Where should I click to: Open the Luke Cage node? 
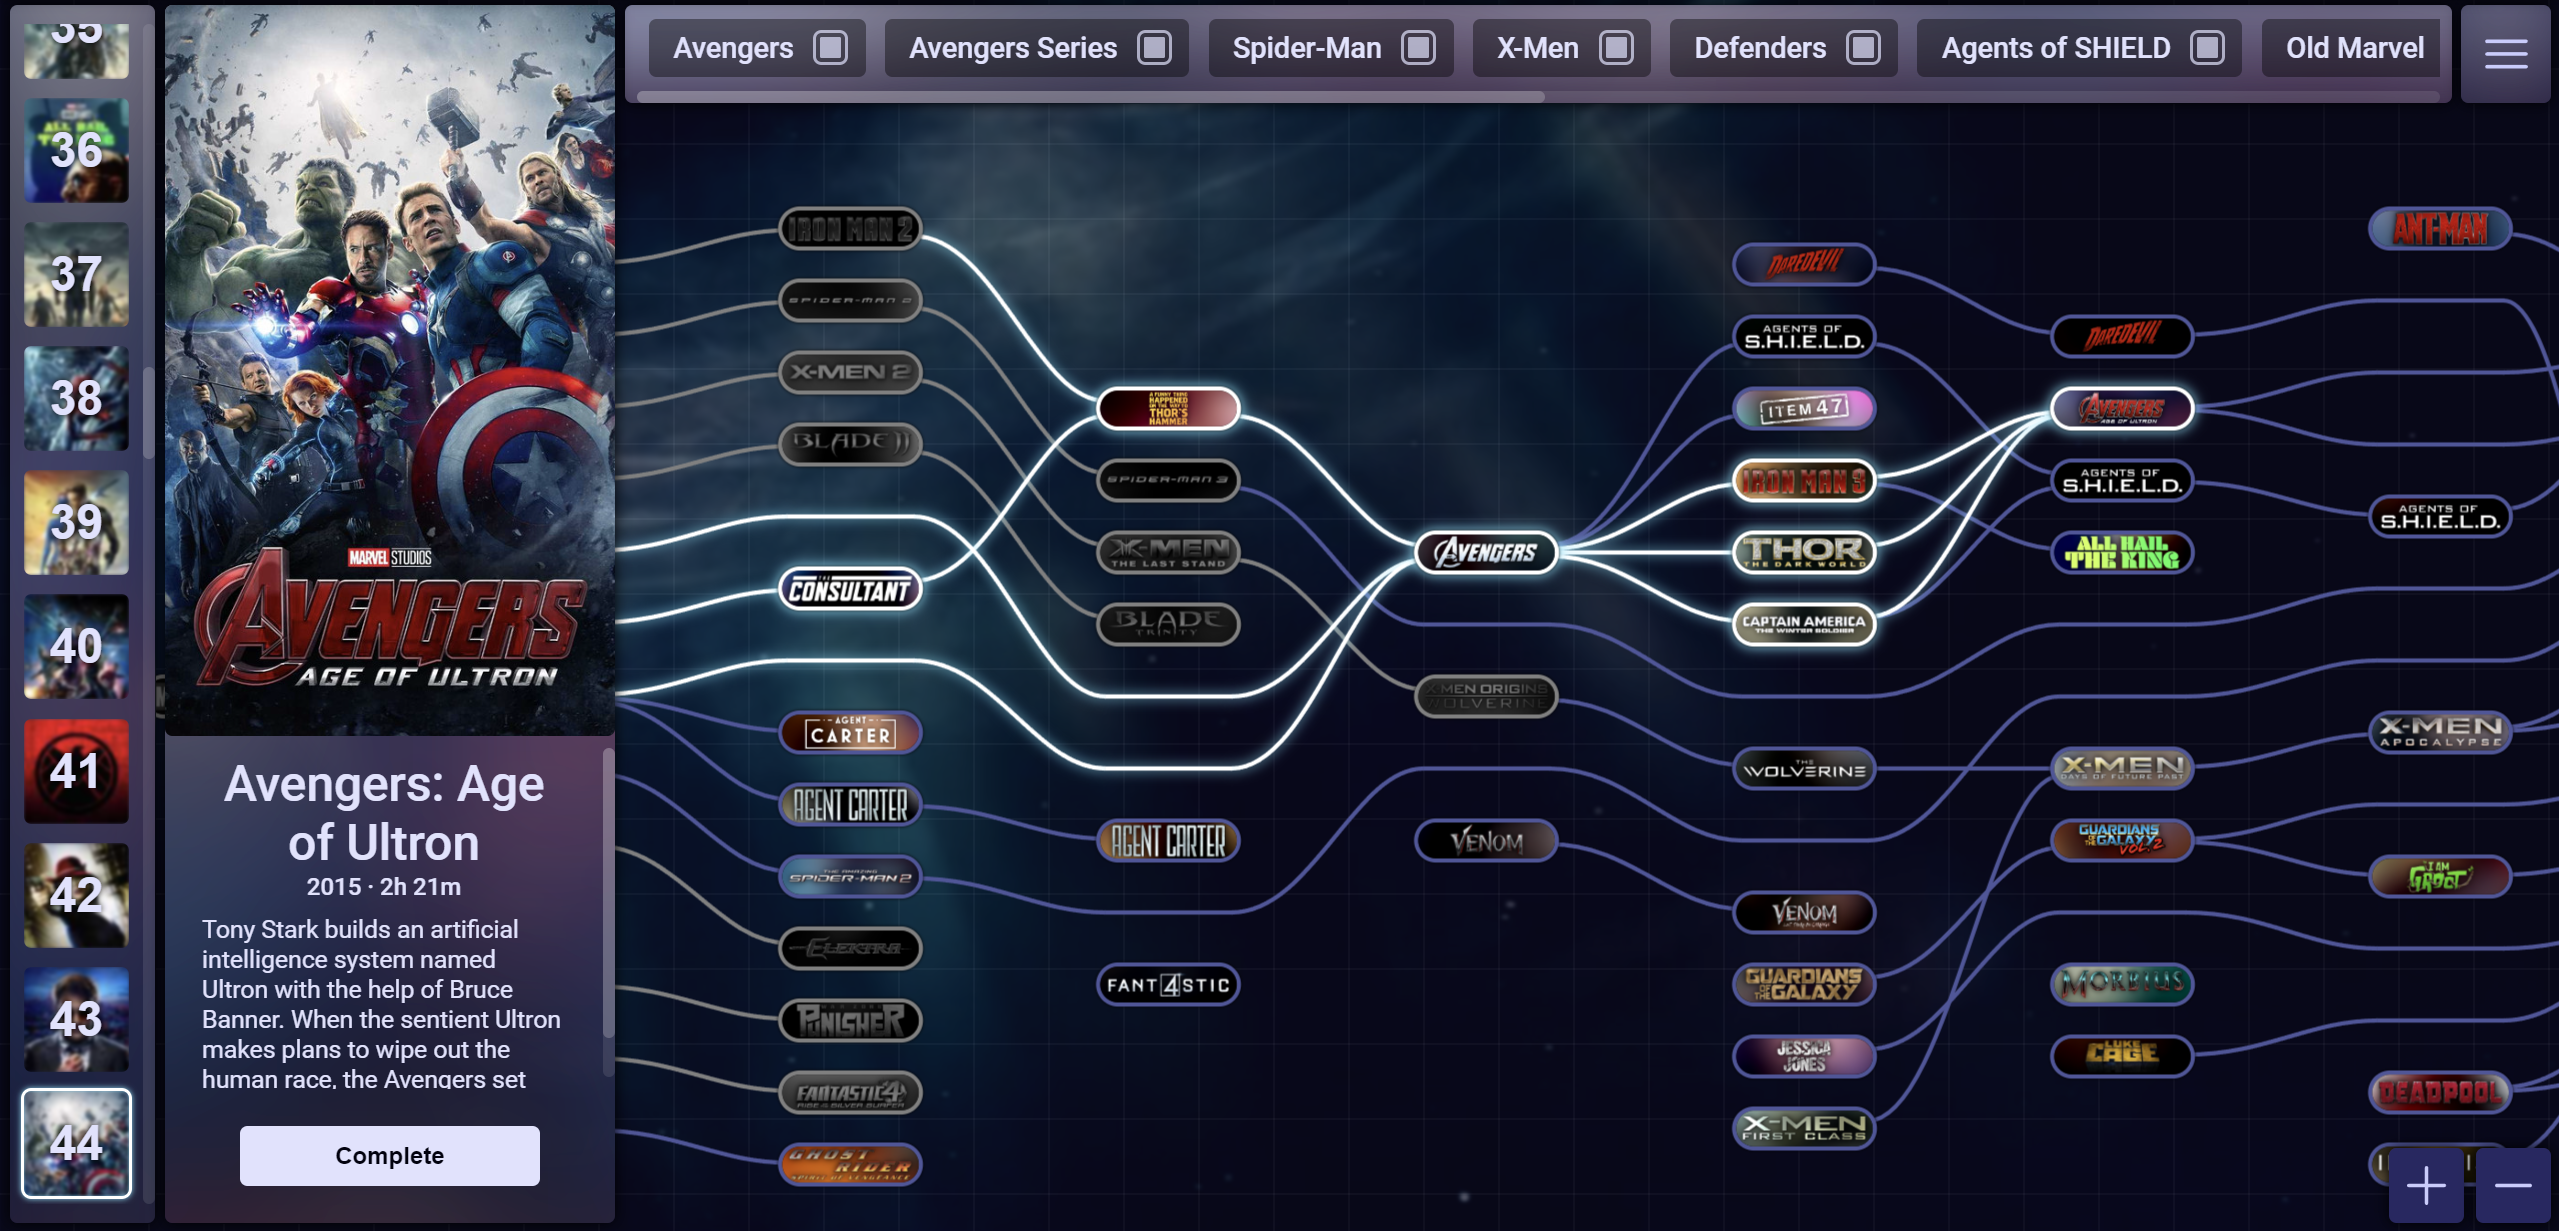[2122, 1055]
